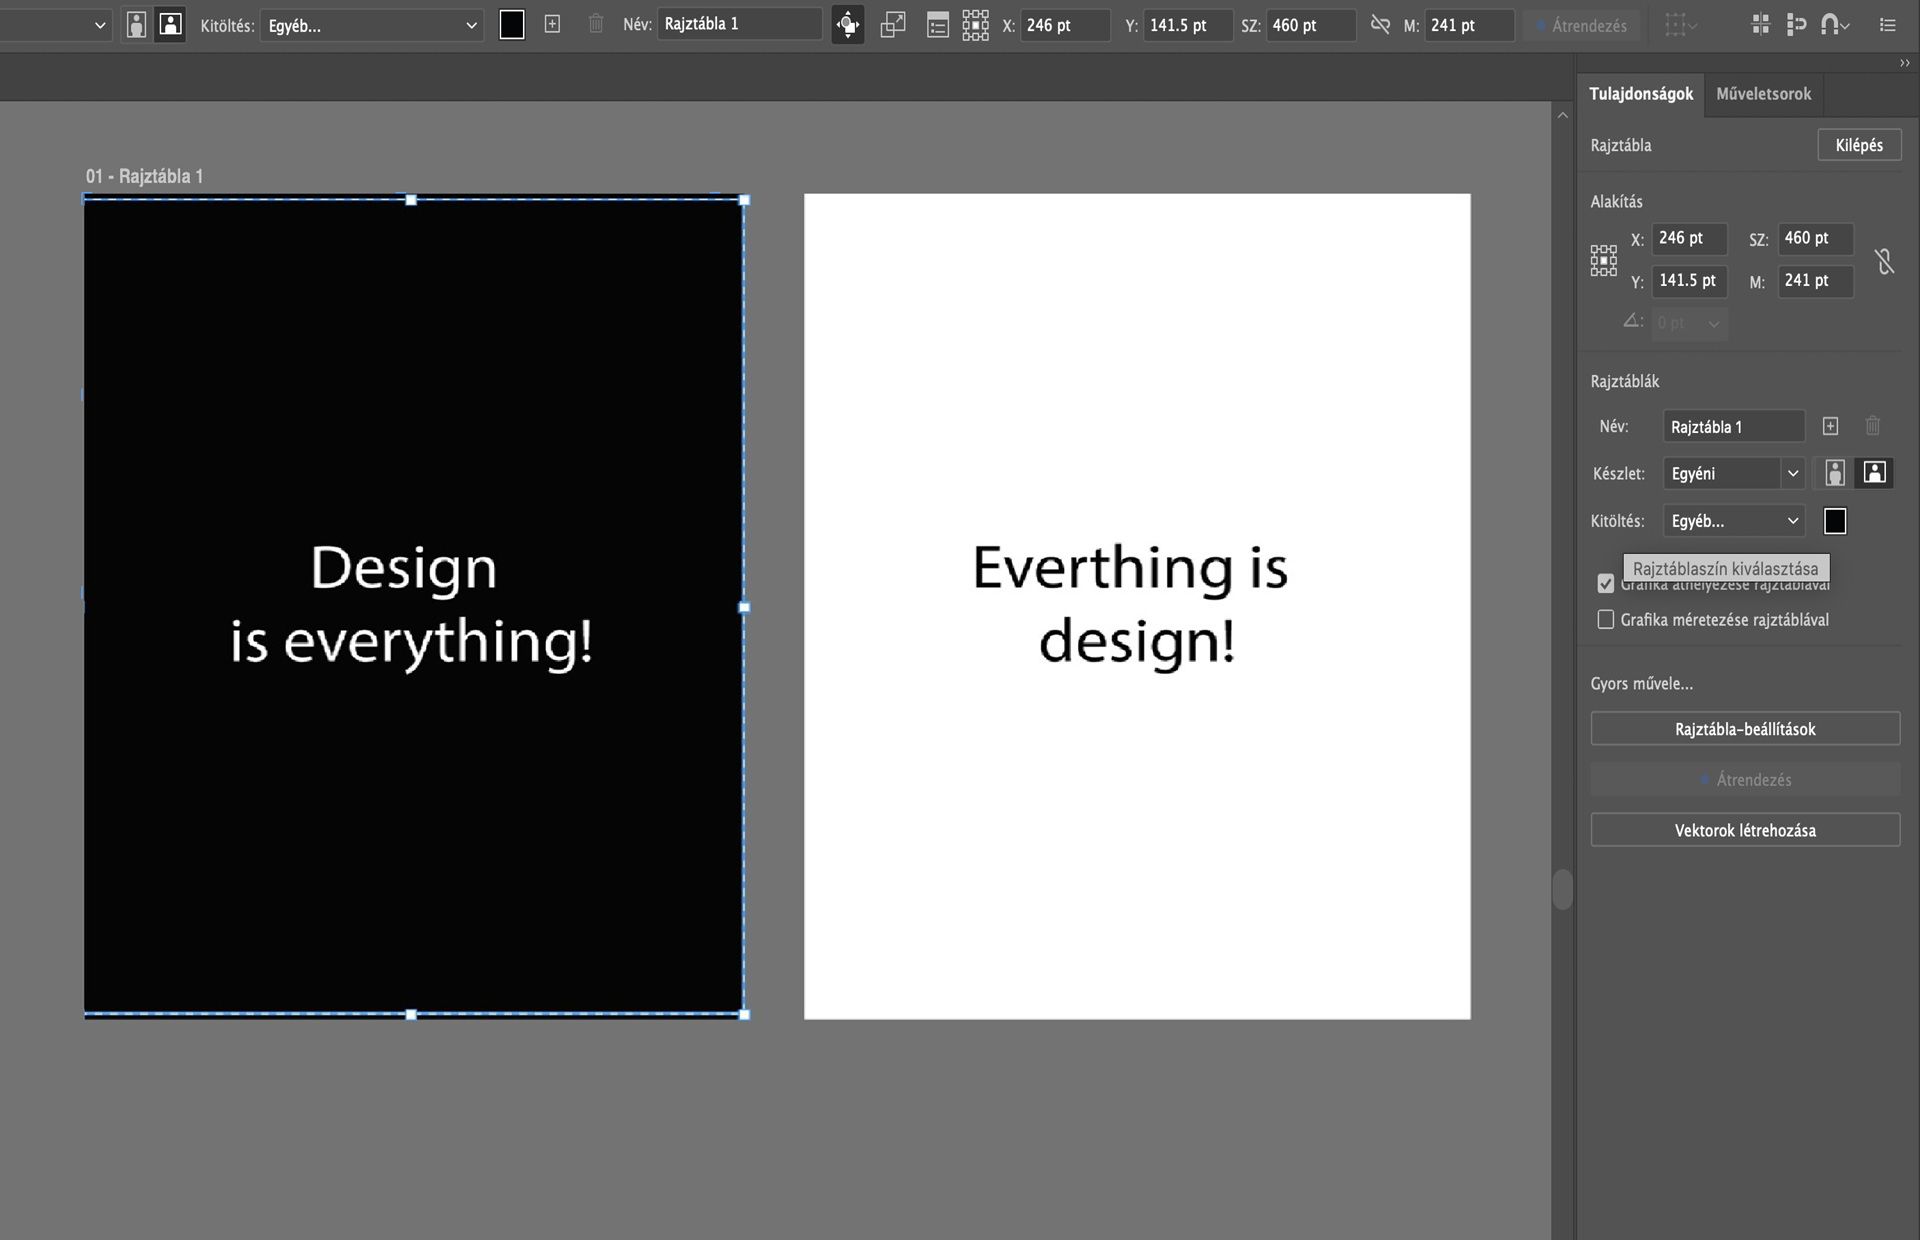This screenshot has height=1240, width=1920.
Task: Click constrain proportions link in properties panel
Action: click(x=1884, y=261)
